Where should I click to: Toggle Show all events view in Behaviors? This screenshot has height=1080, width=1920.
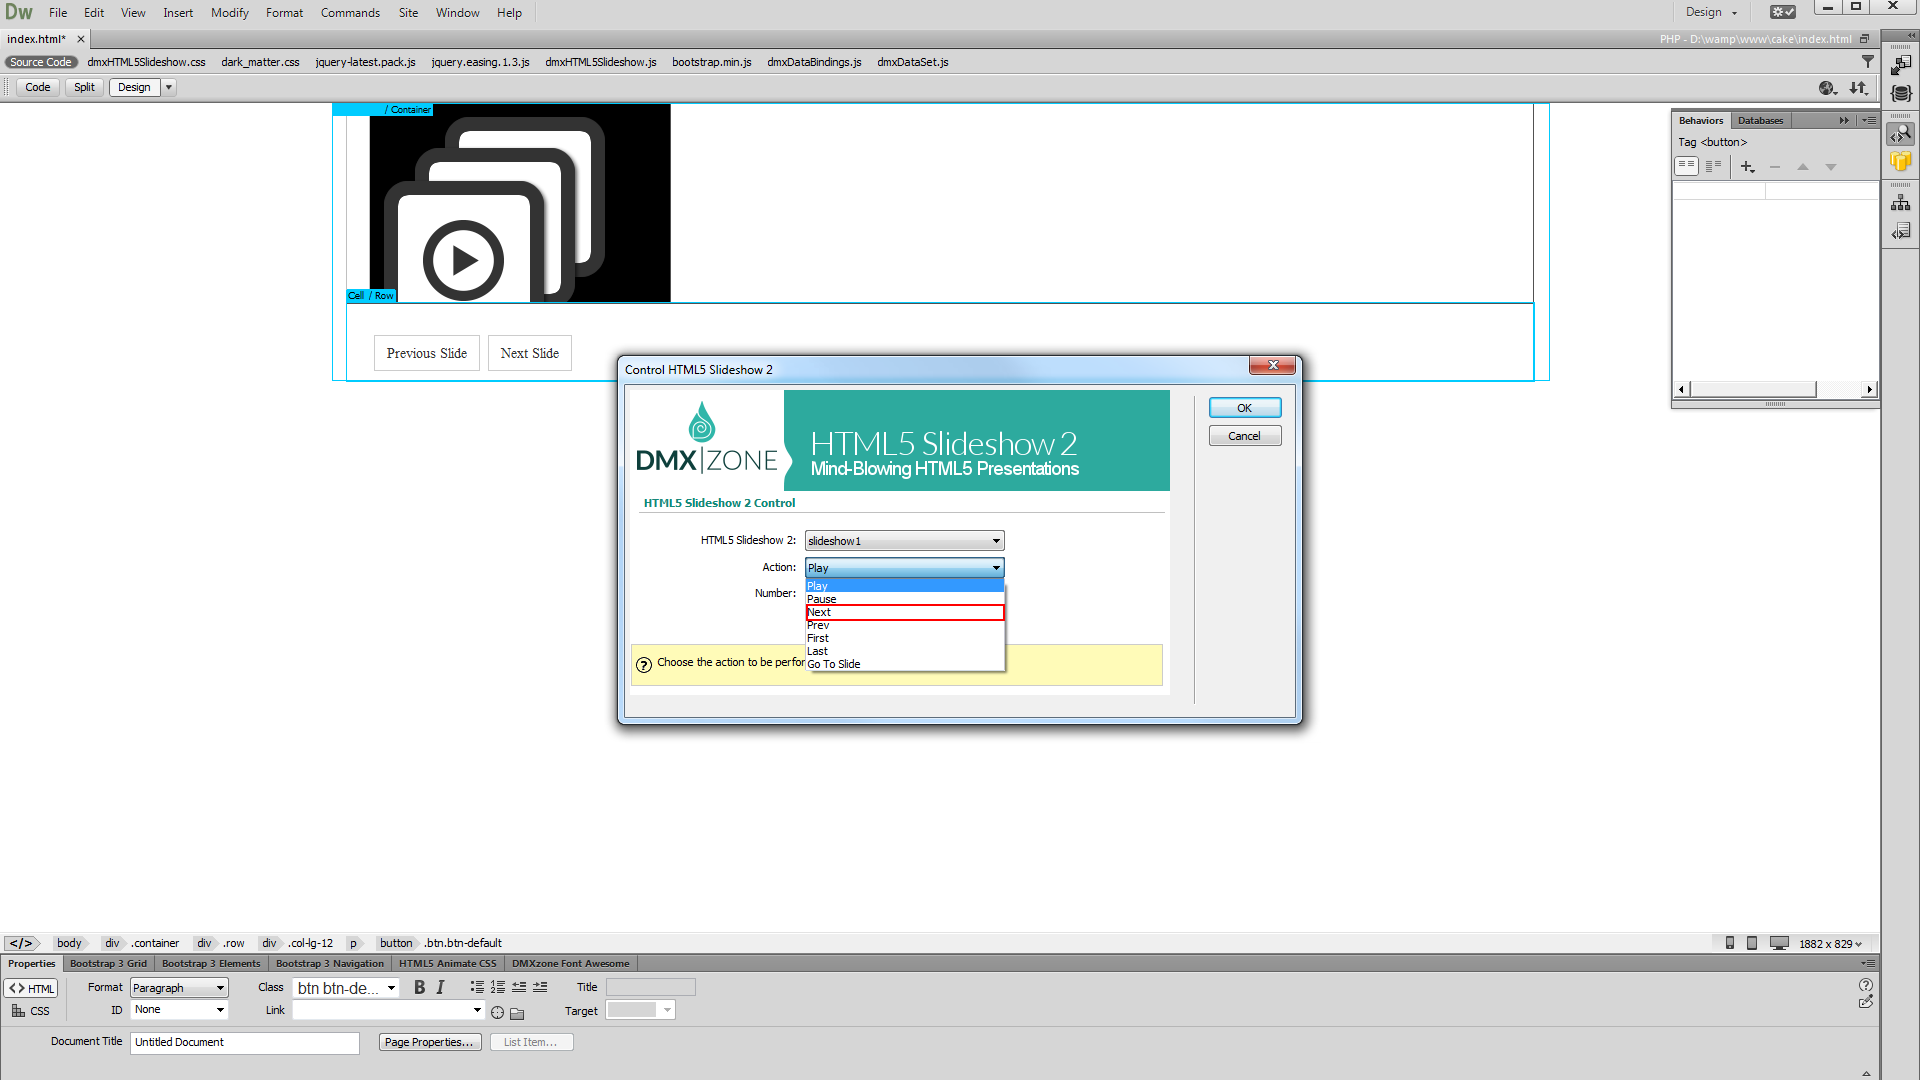[x=1713, y=166]
